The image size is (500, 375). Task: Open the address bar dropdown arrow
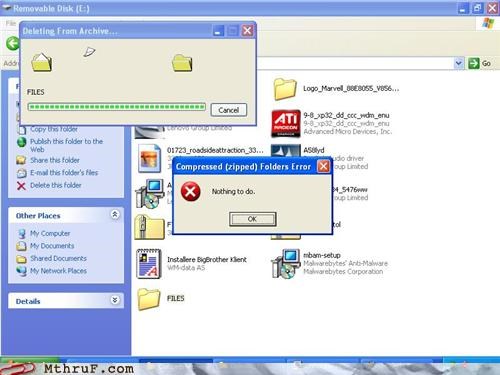pos(459,63)
